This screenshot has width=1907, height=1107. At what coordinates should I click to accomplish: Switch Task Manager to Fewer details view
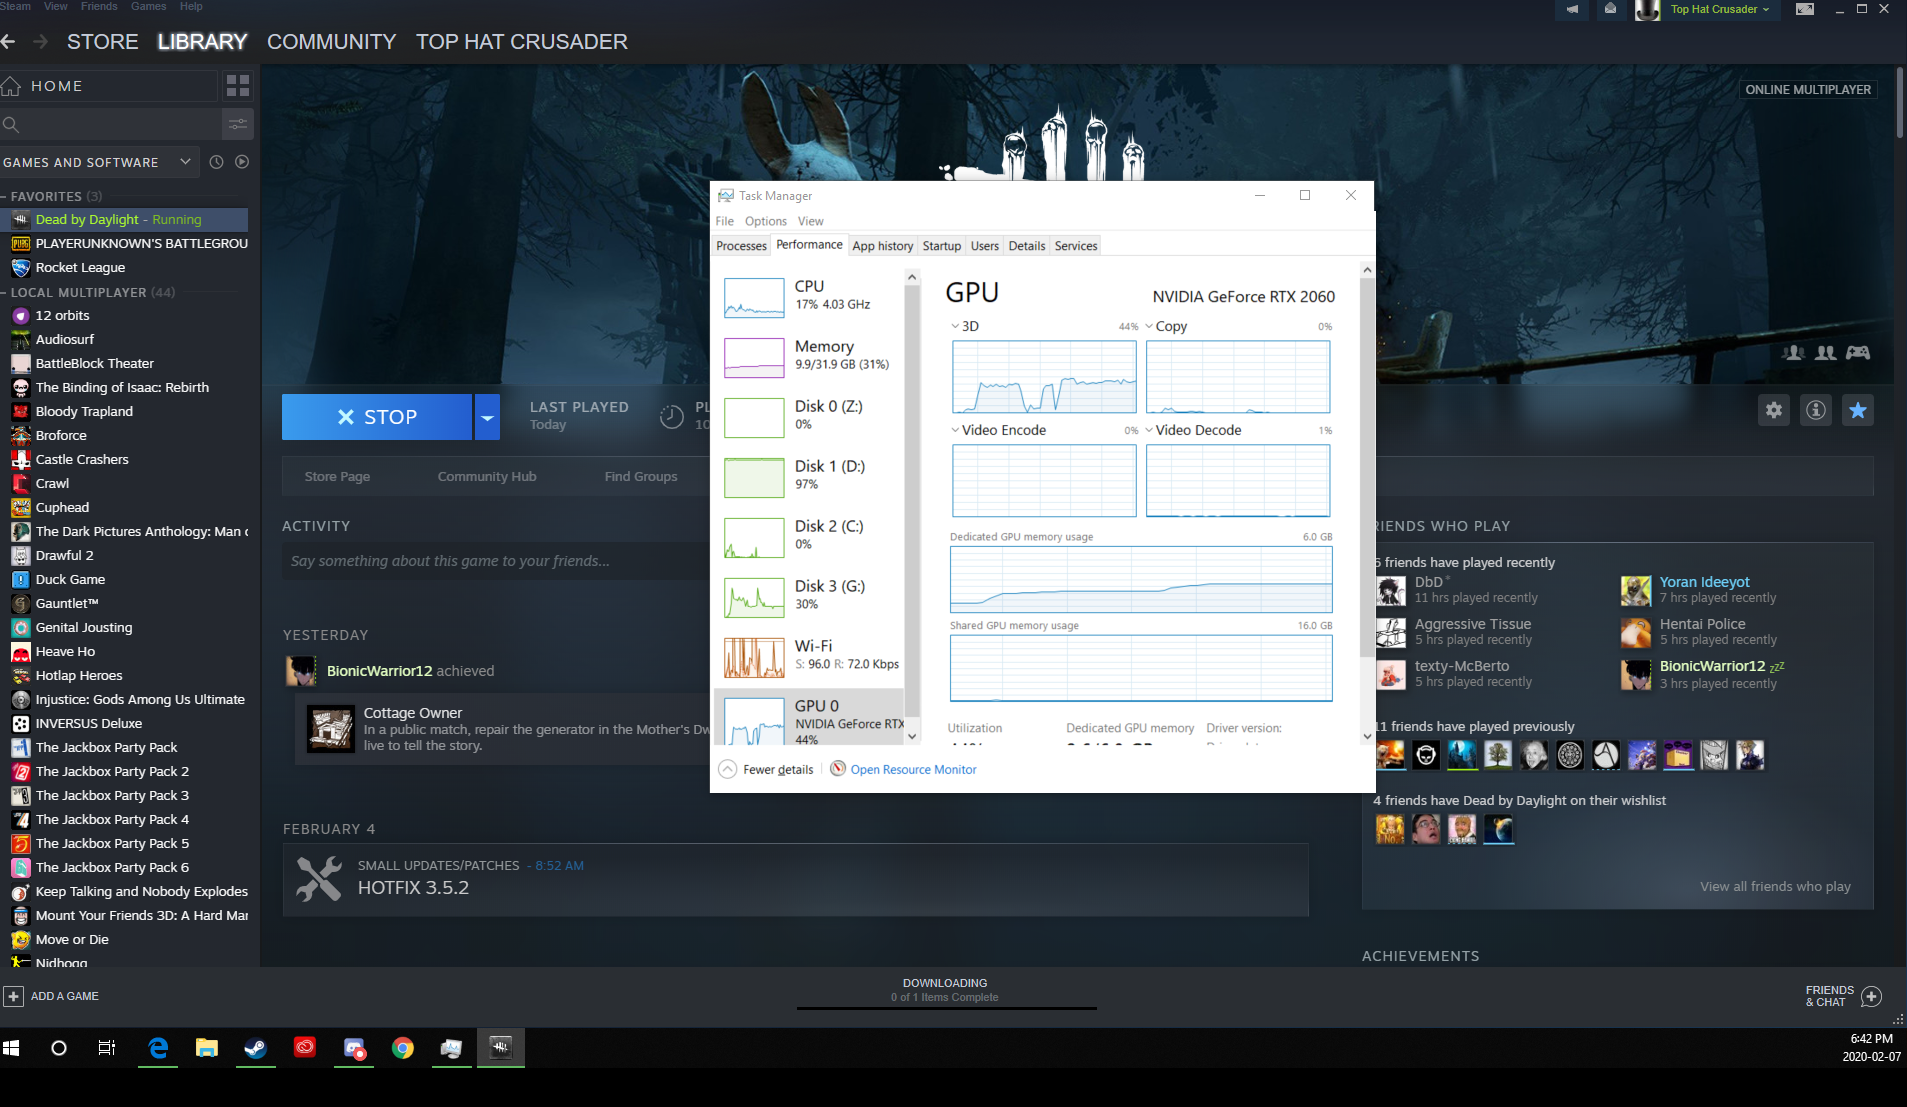[765, 769]
